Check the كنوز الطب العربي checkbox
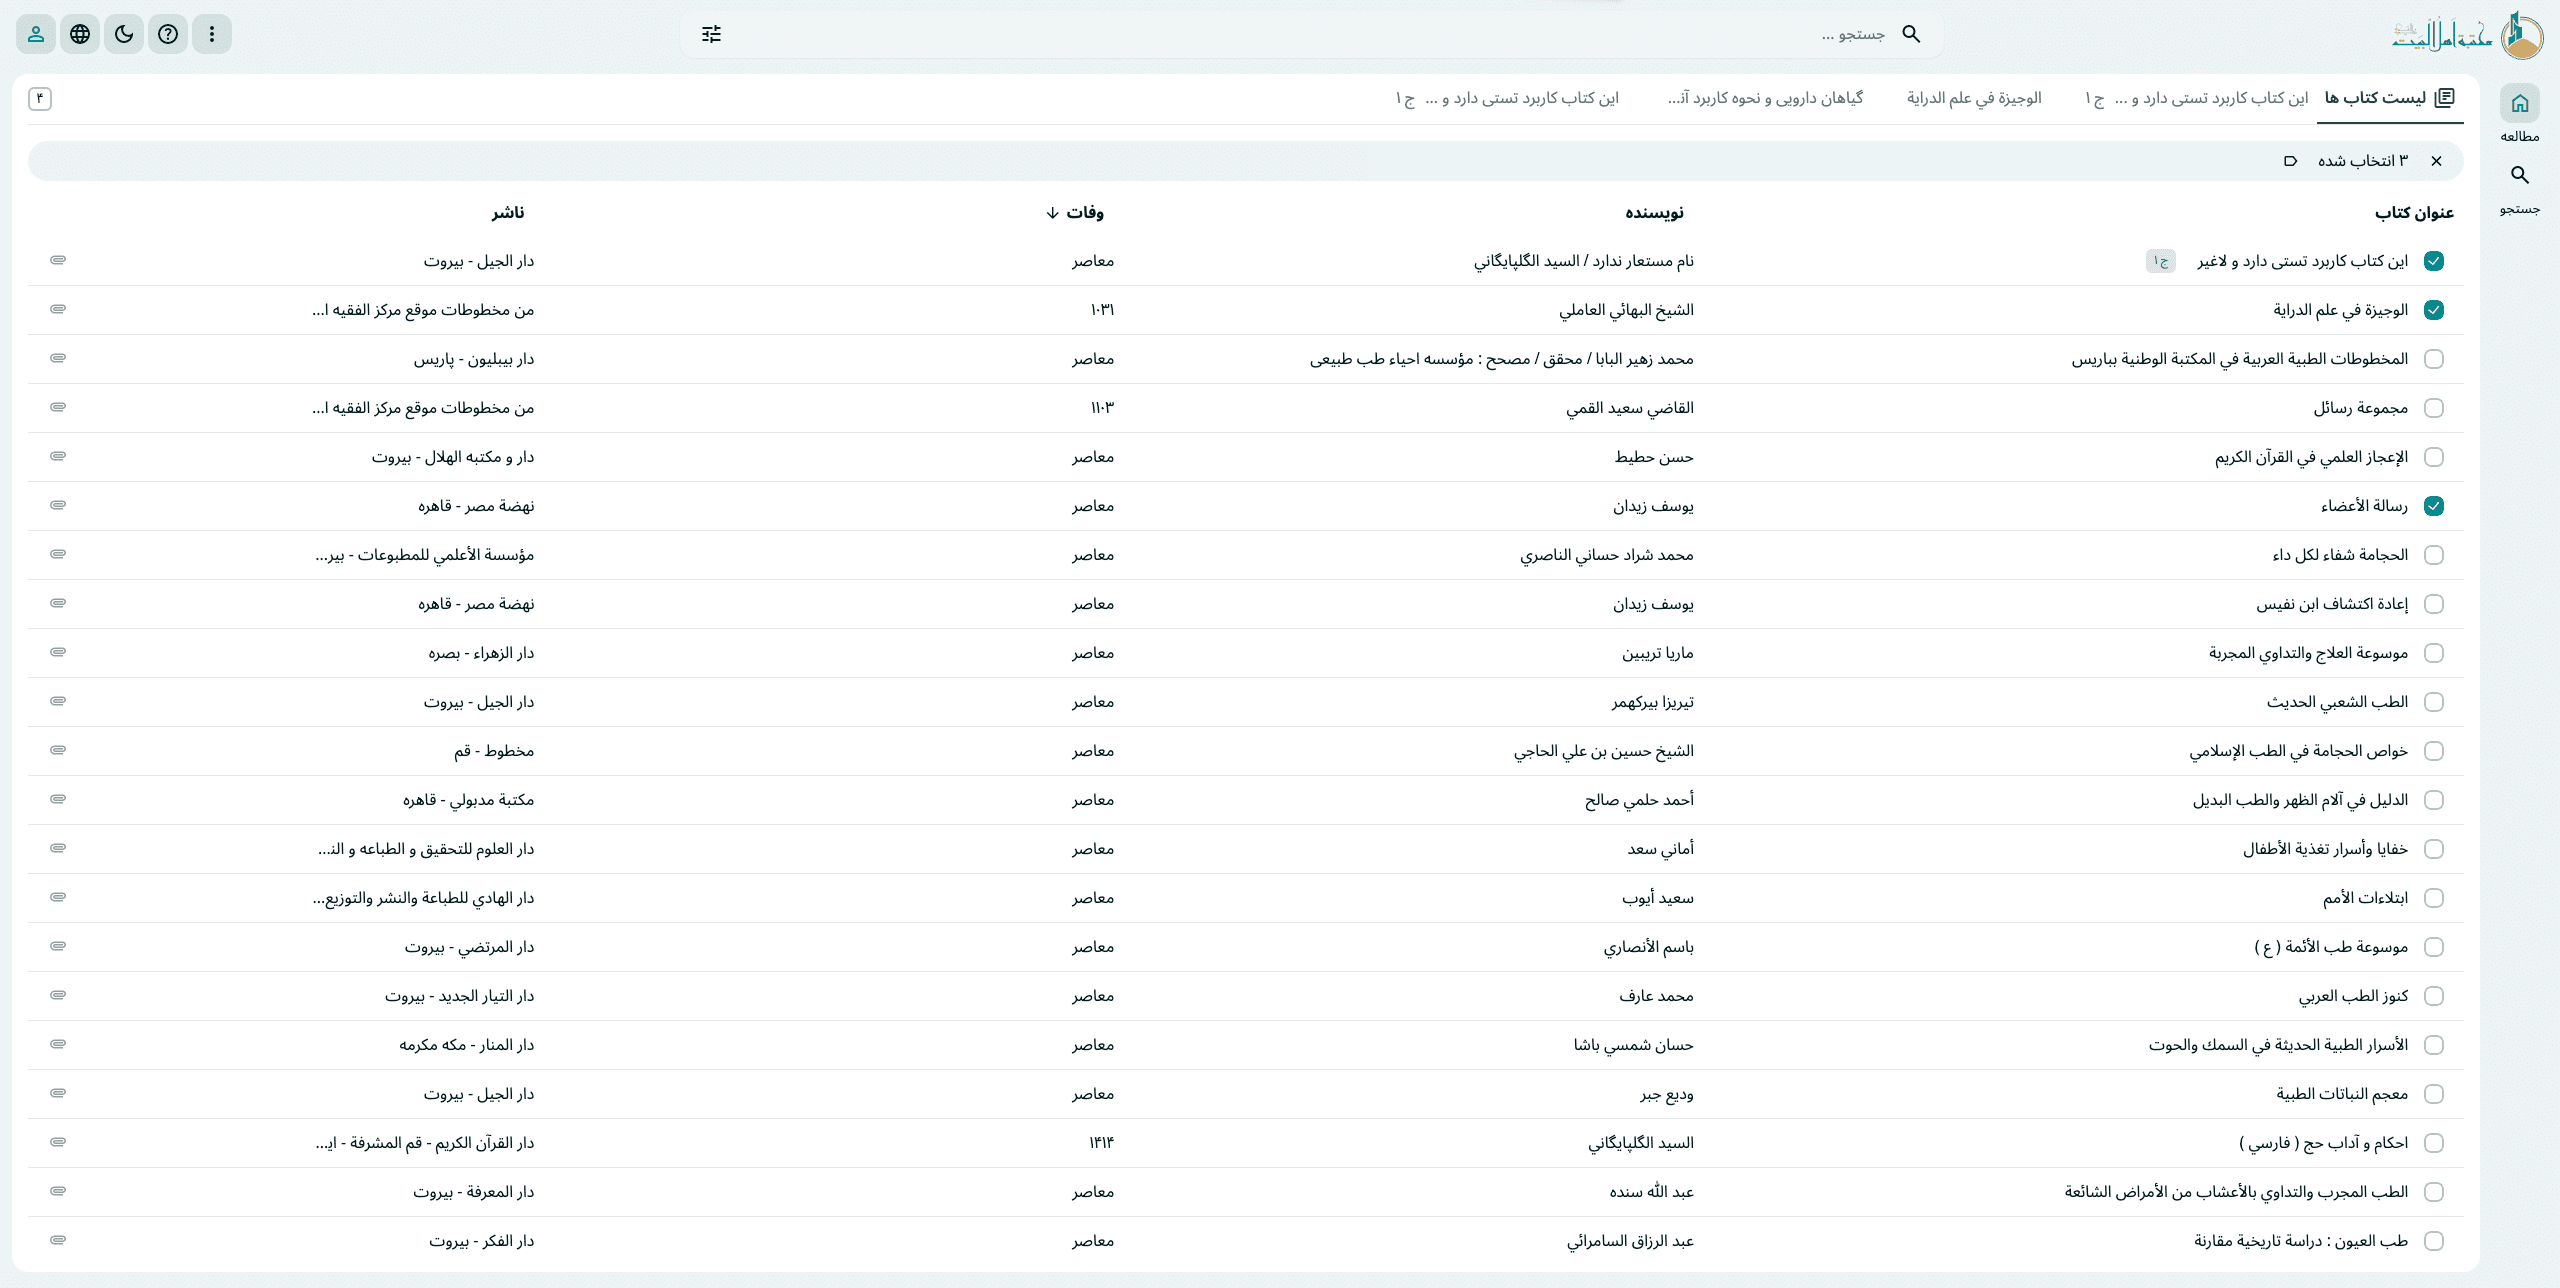Screen dimensions: 2560x1288 coord(2434,996)
